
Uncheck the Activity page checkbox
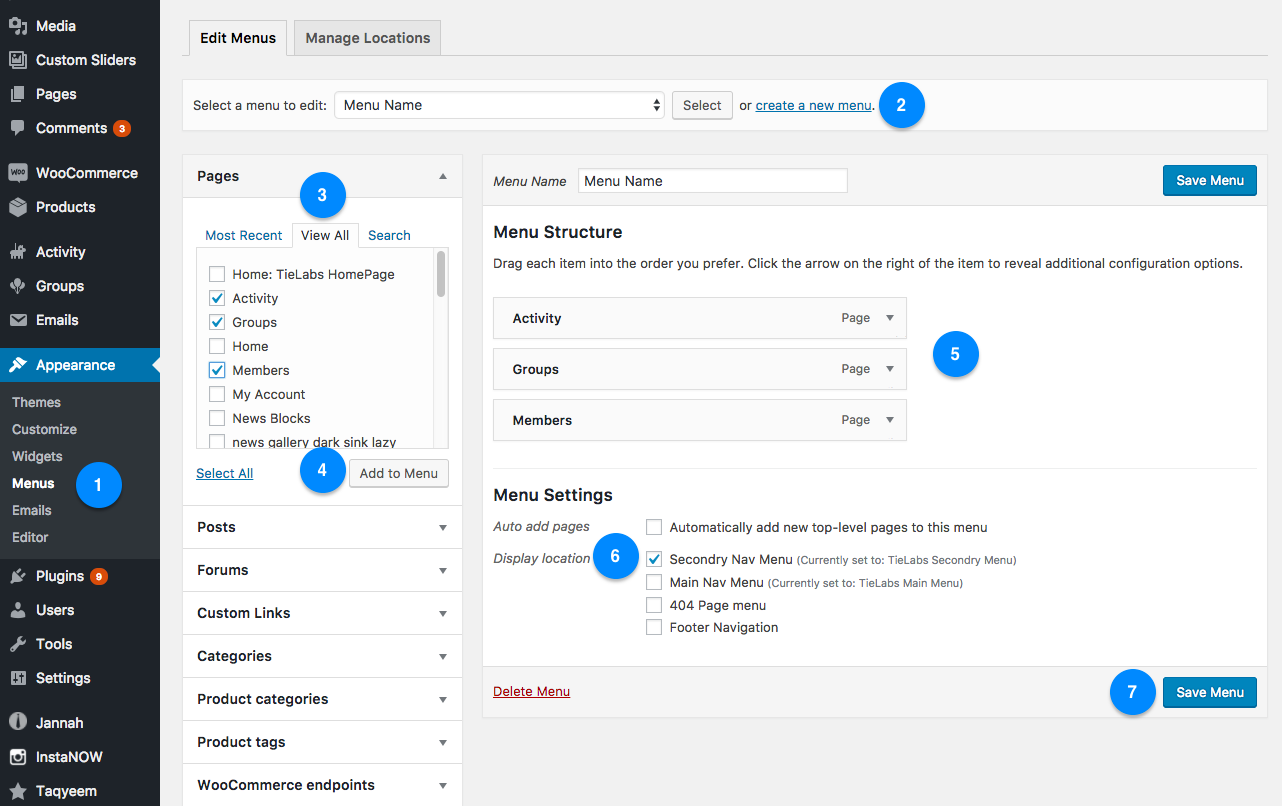[x=216, y=298]
